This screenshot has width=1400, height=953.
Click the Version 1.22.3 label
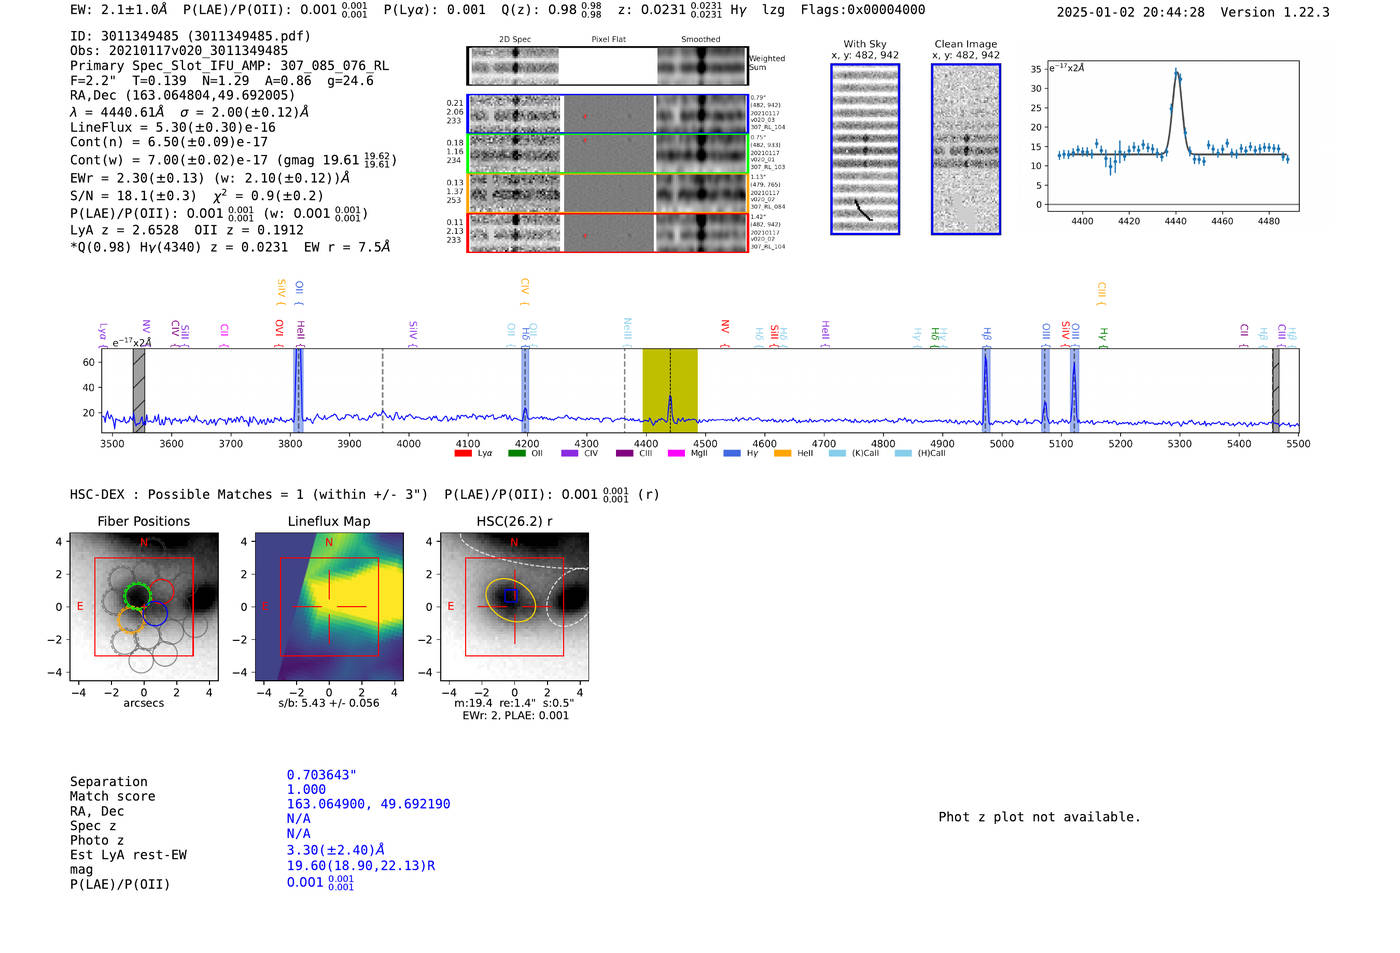1275,12
